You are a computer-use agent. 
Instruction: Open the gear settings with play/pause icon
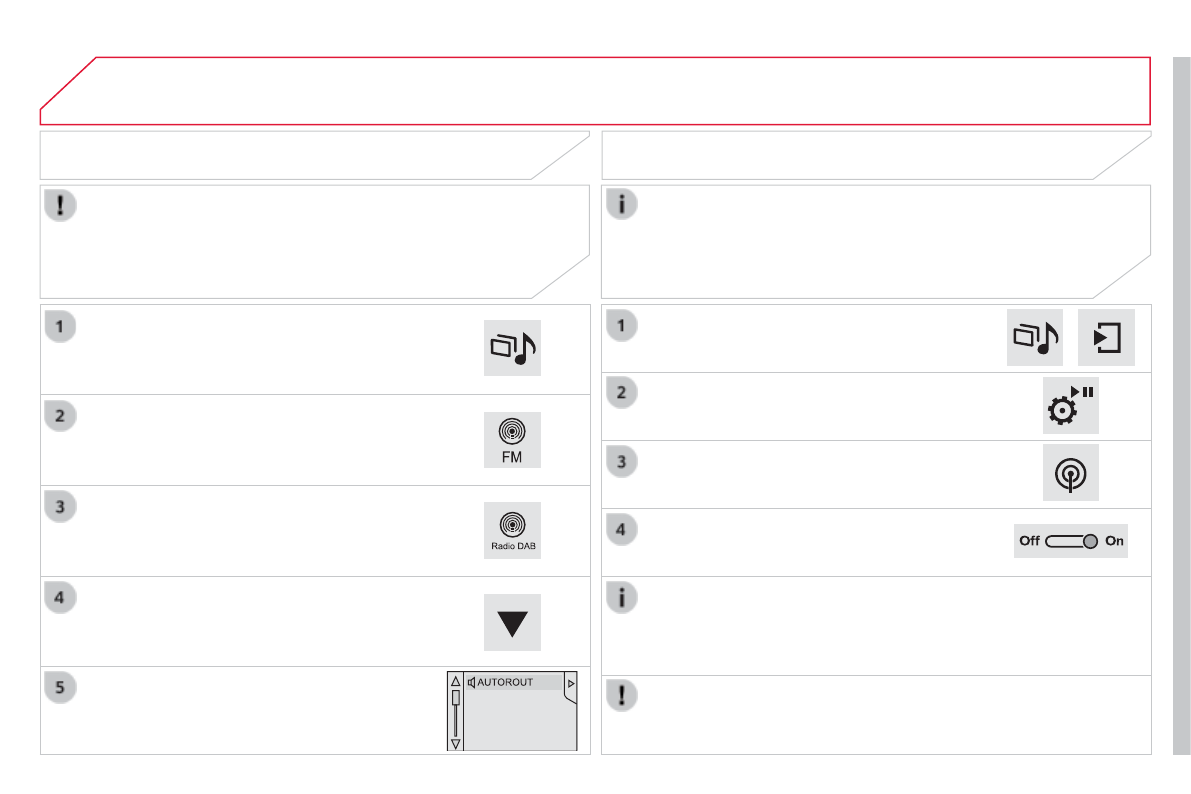click(1071, 405)
